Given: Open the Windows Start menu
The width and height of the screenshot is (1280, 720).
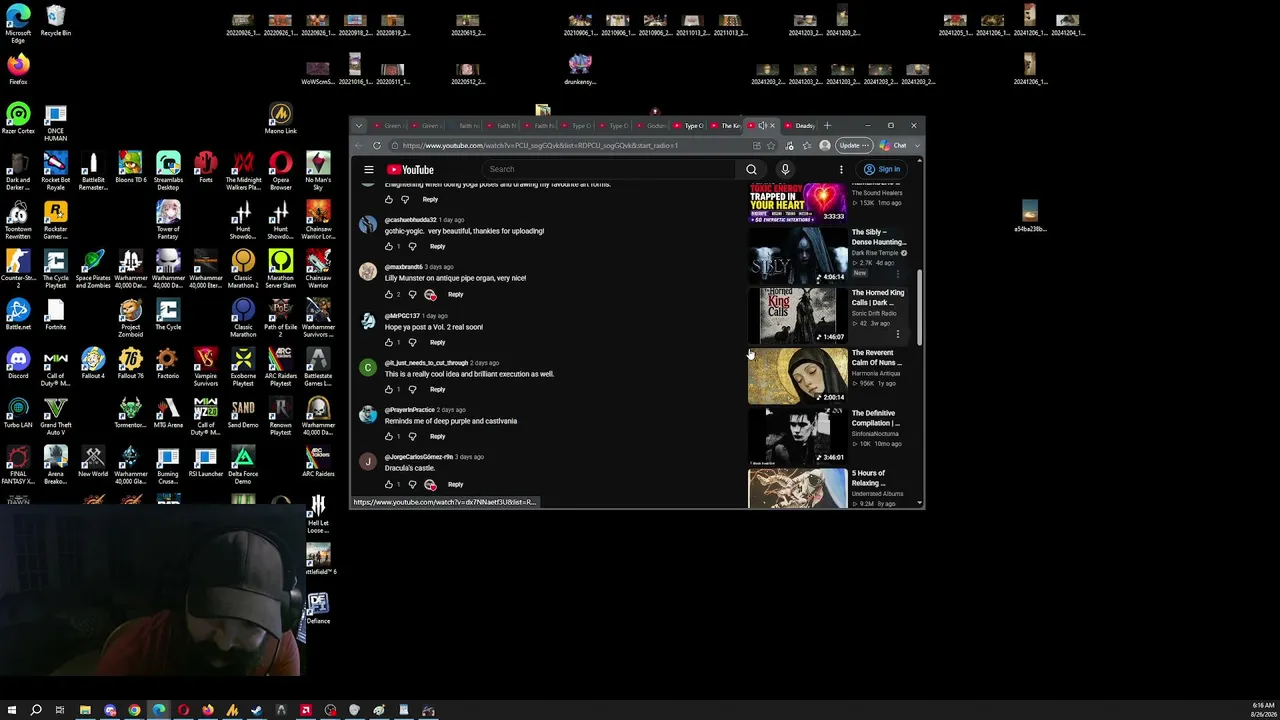Looking at the screenshot, I should [12, 710].
